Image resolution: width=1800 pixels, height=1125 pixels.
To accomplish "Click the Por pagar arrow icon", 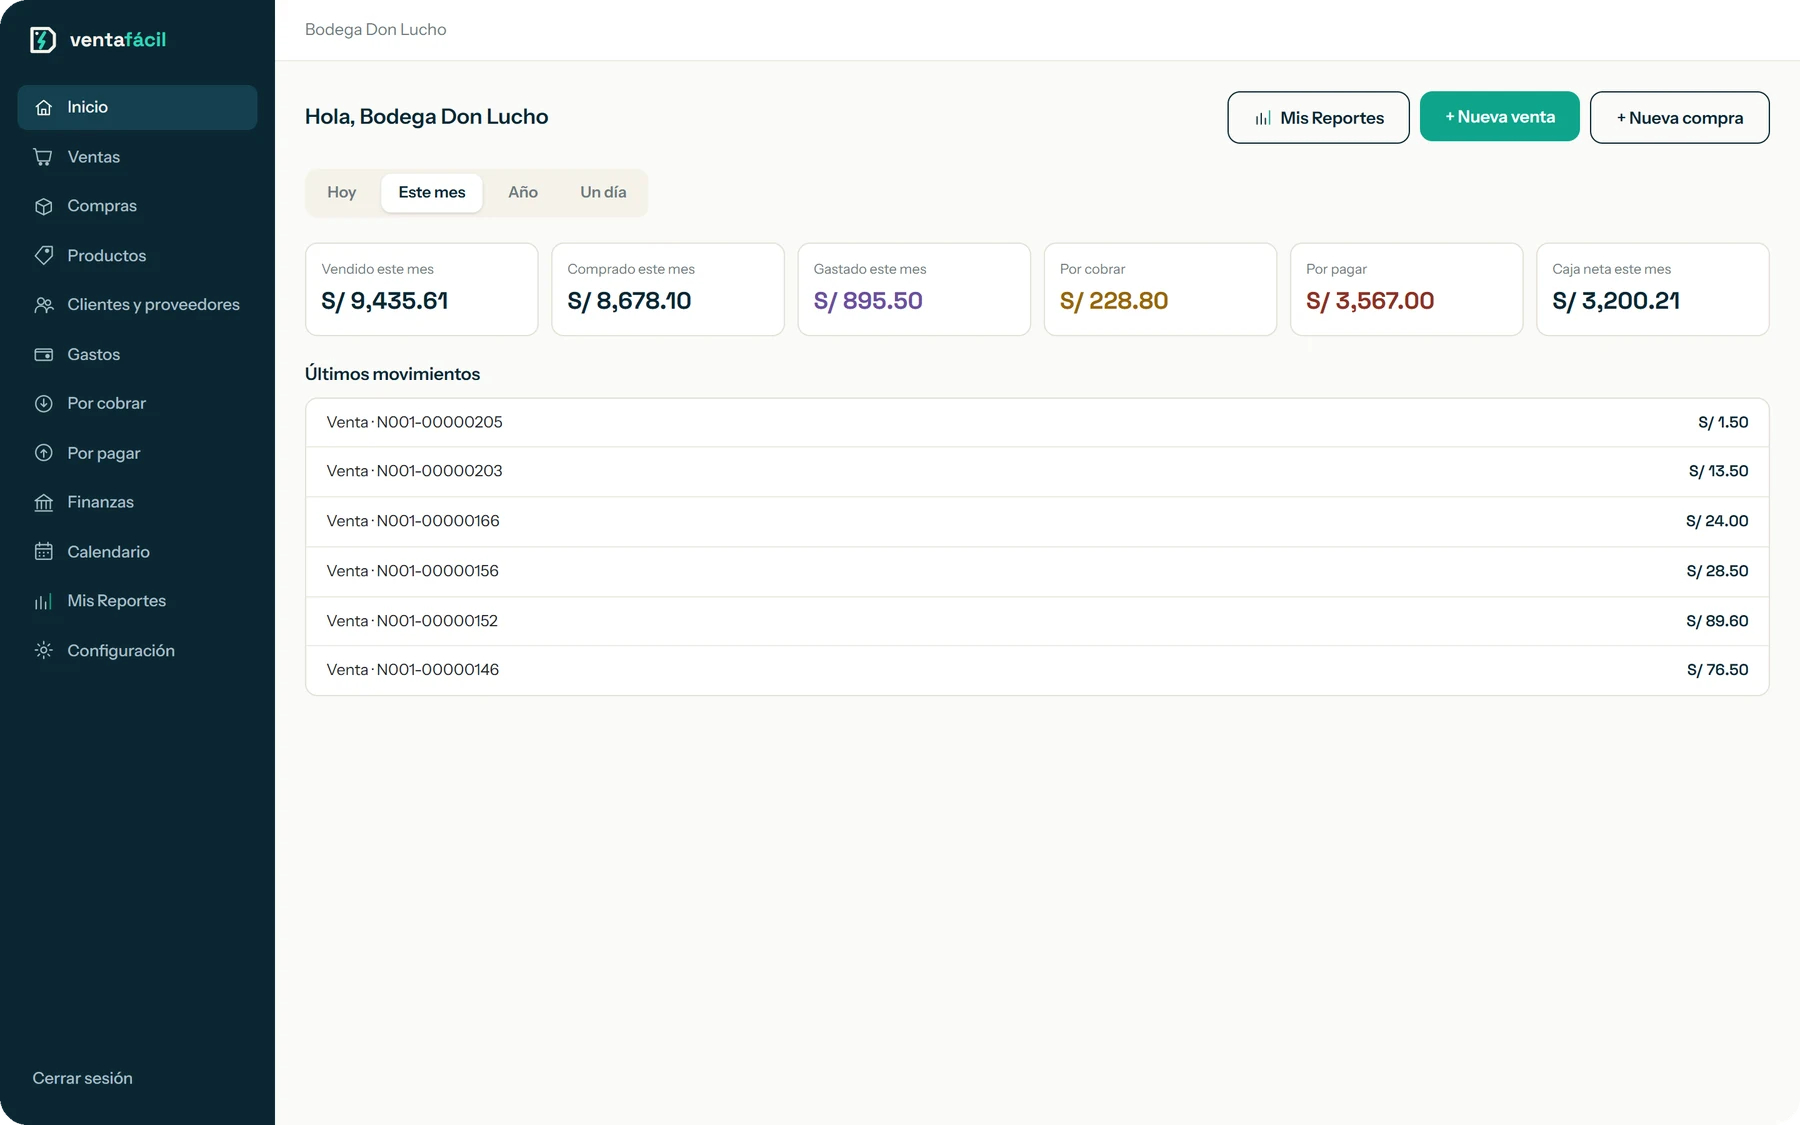I will tap(43, 453).
